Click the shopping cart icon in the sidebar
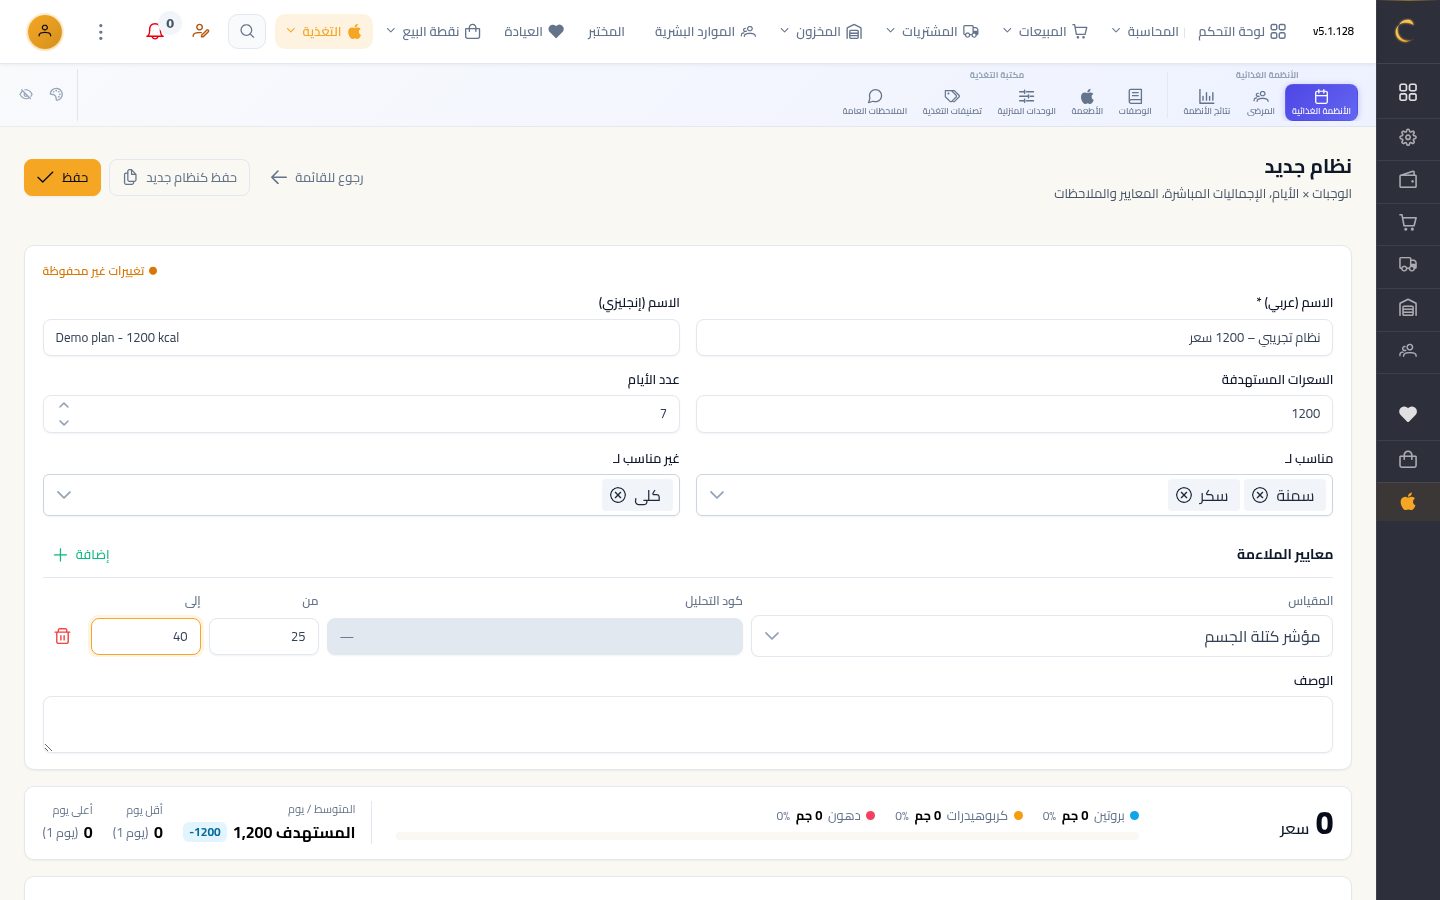The height and width of the screenshot is (900, 1440). [x=1408, y=223]
